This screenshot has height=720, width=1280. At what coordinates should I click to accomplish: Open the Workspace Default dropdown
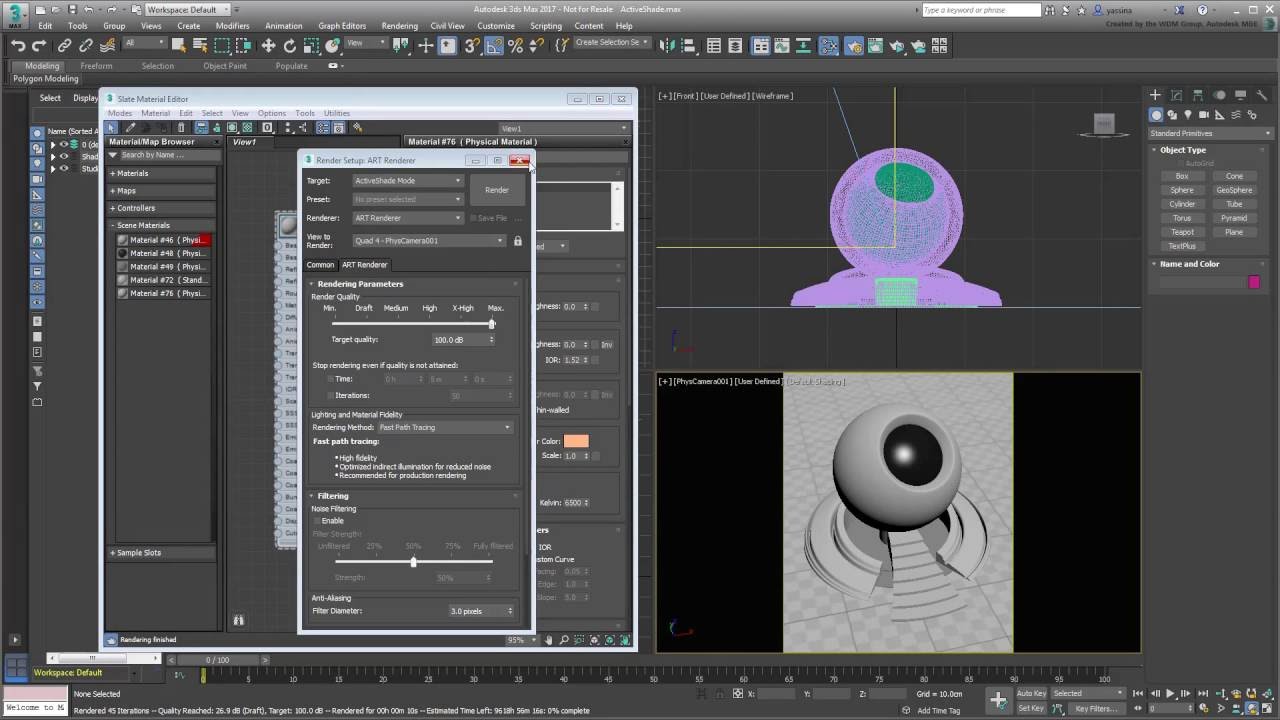click(x=188, y=9)
